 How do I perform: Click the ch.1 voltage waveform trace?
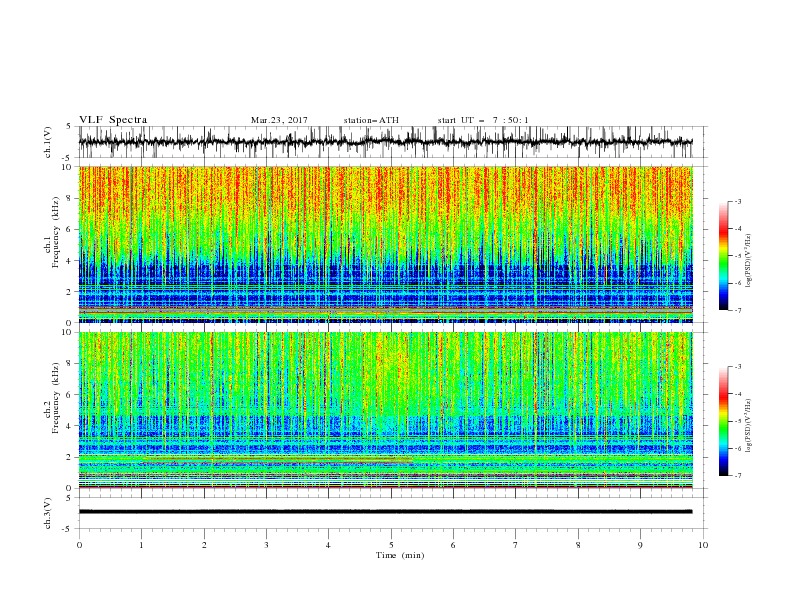point(385,142)
